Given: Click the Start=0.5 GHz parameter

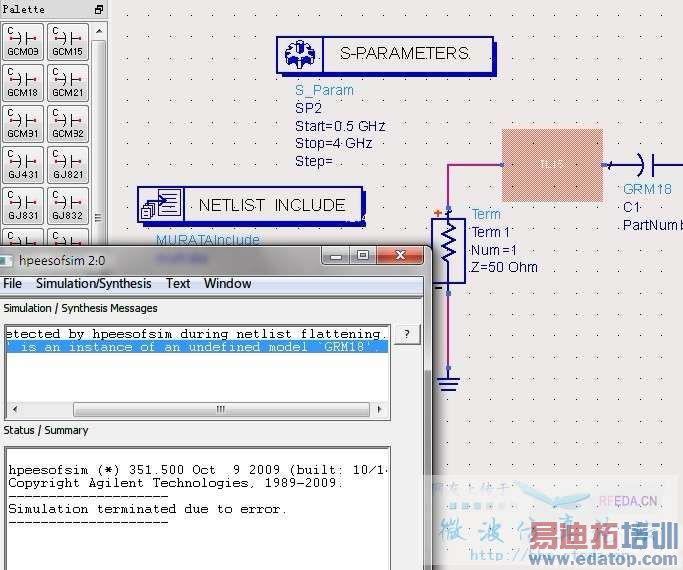Looking at the screenshot, I should pyautogui.click(x=340, y=126).
